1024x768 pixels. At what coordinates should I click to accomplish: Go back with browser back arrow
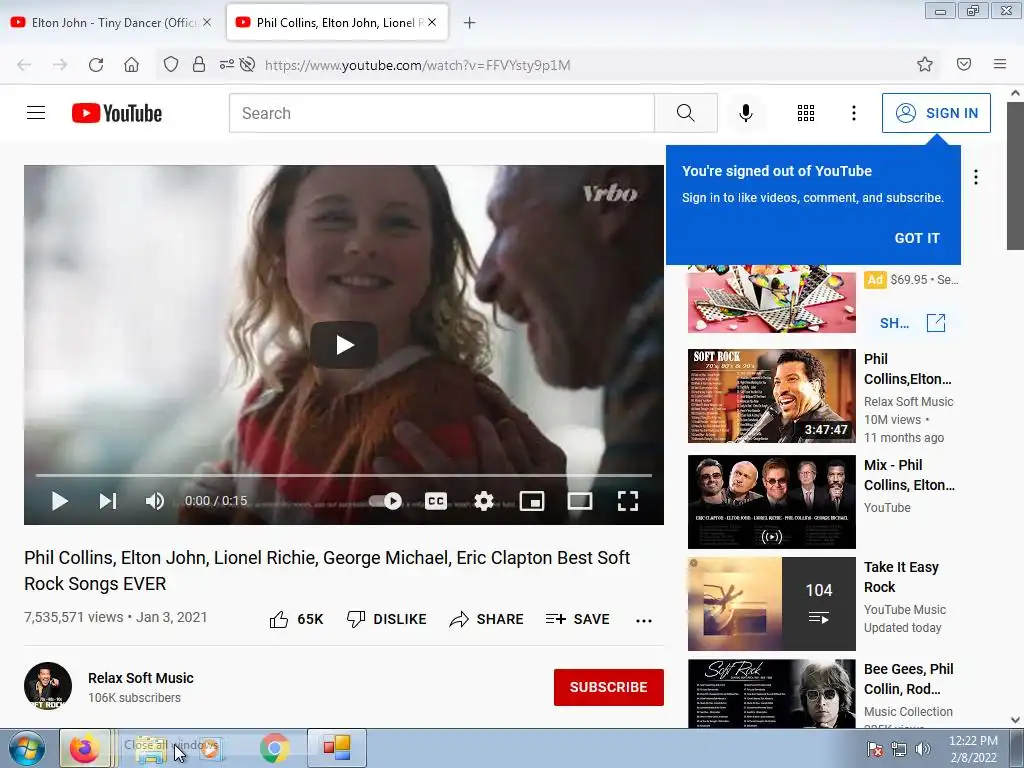tap(24, 65)
